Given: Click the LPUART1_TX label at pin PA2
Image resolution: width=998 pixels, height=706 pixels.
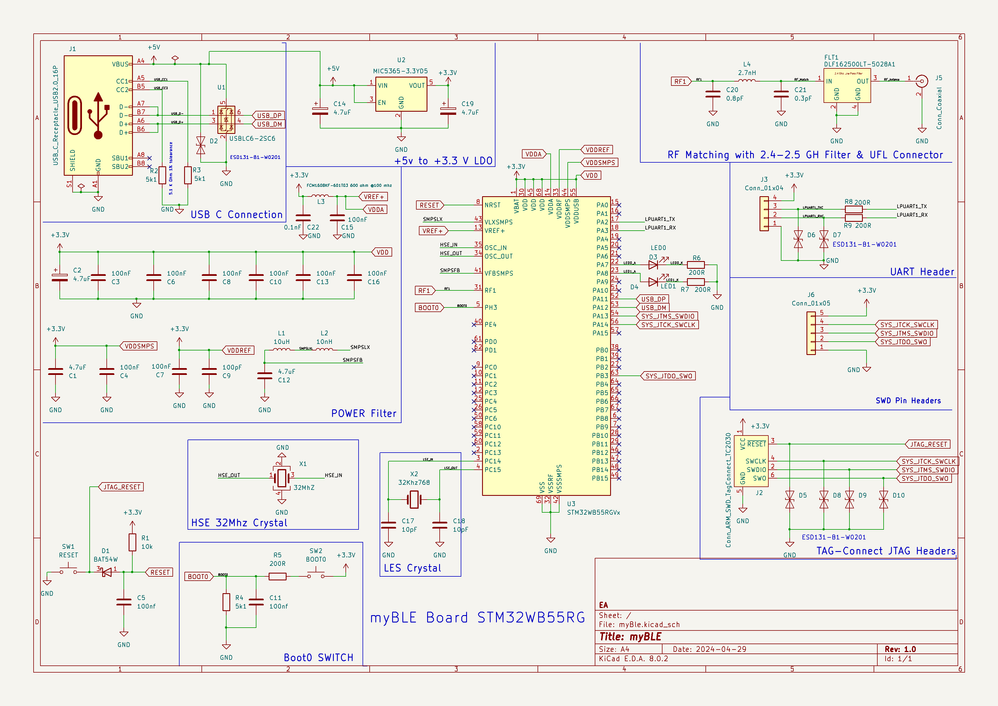Looking at the screenshot, I should point(659,219).
